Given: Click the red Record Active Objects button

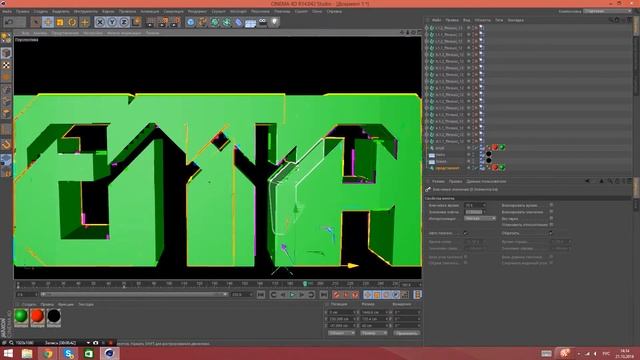Looking at the screenshot, I should (x=336, y=294).
